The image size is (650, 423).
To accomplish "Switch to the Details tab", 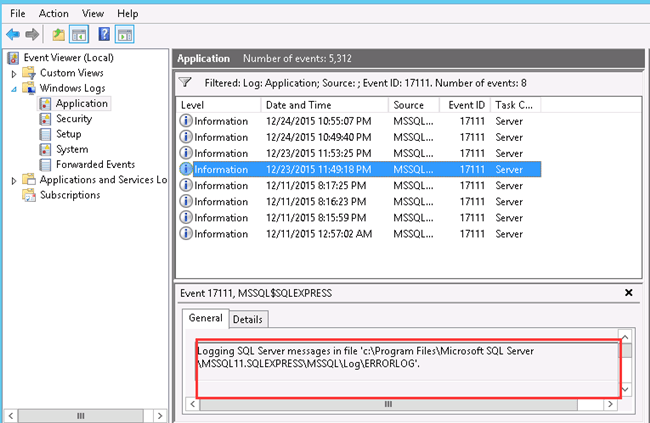I will coord(248,319).
